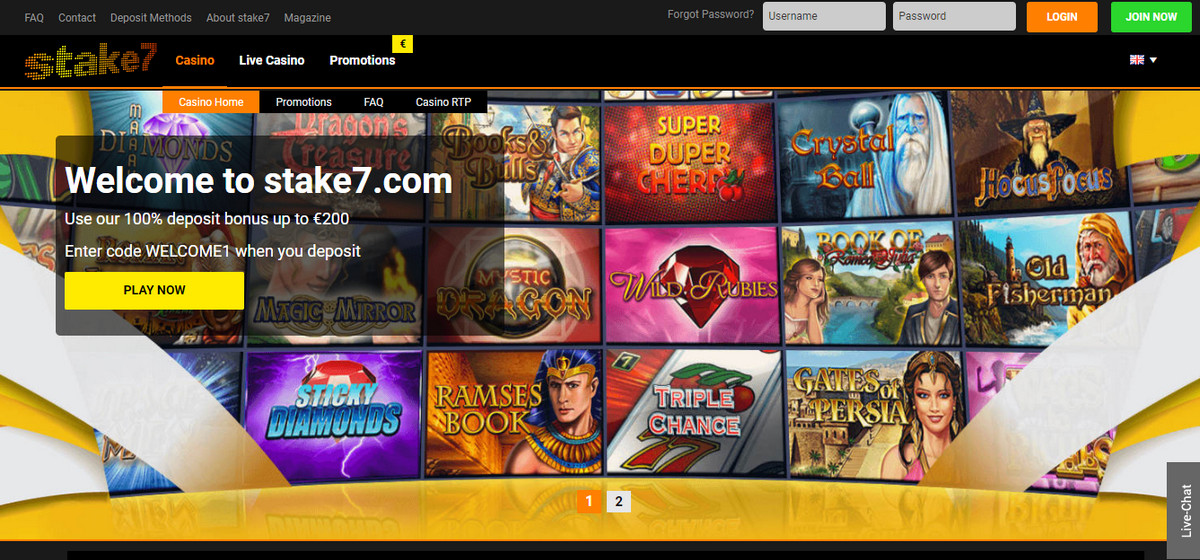The width and height of the screenshot is (1200, 560).
Task: Click the FAQ link in top bar
Action: coord(34,18)
